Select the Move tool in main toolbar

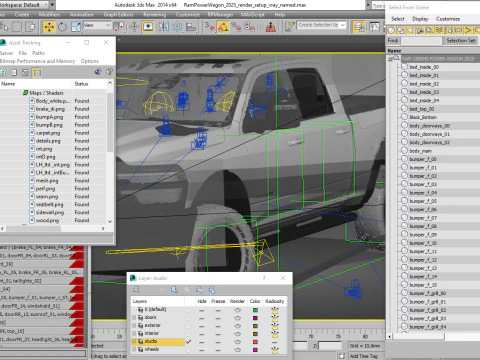(x=49, y=27)
